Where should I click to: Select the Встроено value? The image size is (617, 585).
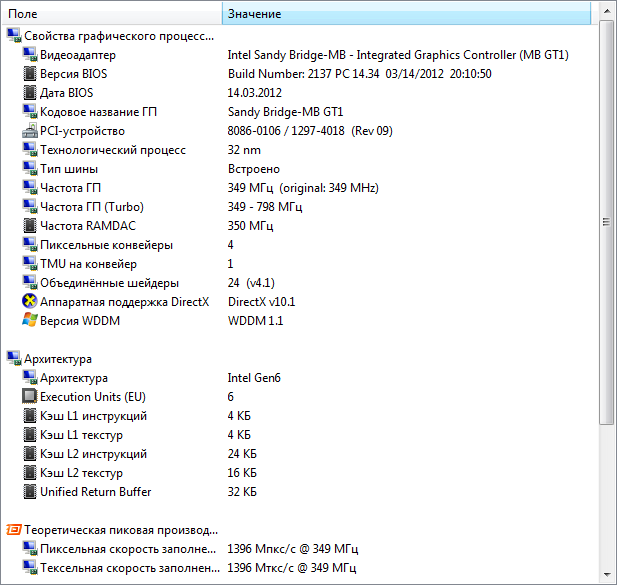[x=254, y=169]
